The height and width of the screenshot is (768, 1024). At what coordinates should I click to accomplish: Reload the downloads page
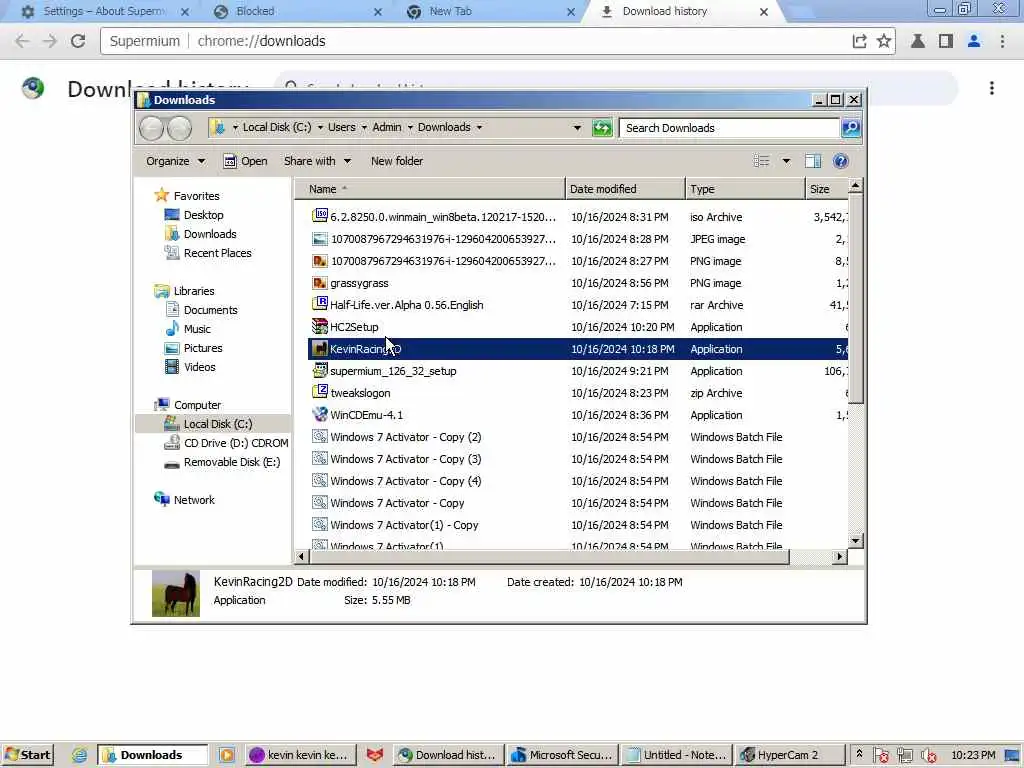click(78, 41)
